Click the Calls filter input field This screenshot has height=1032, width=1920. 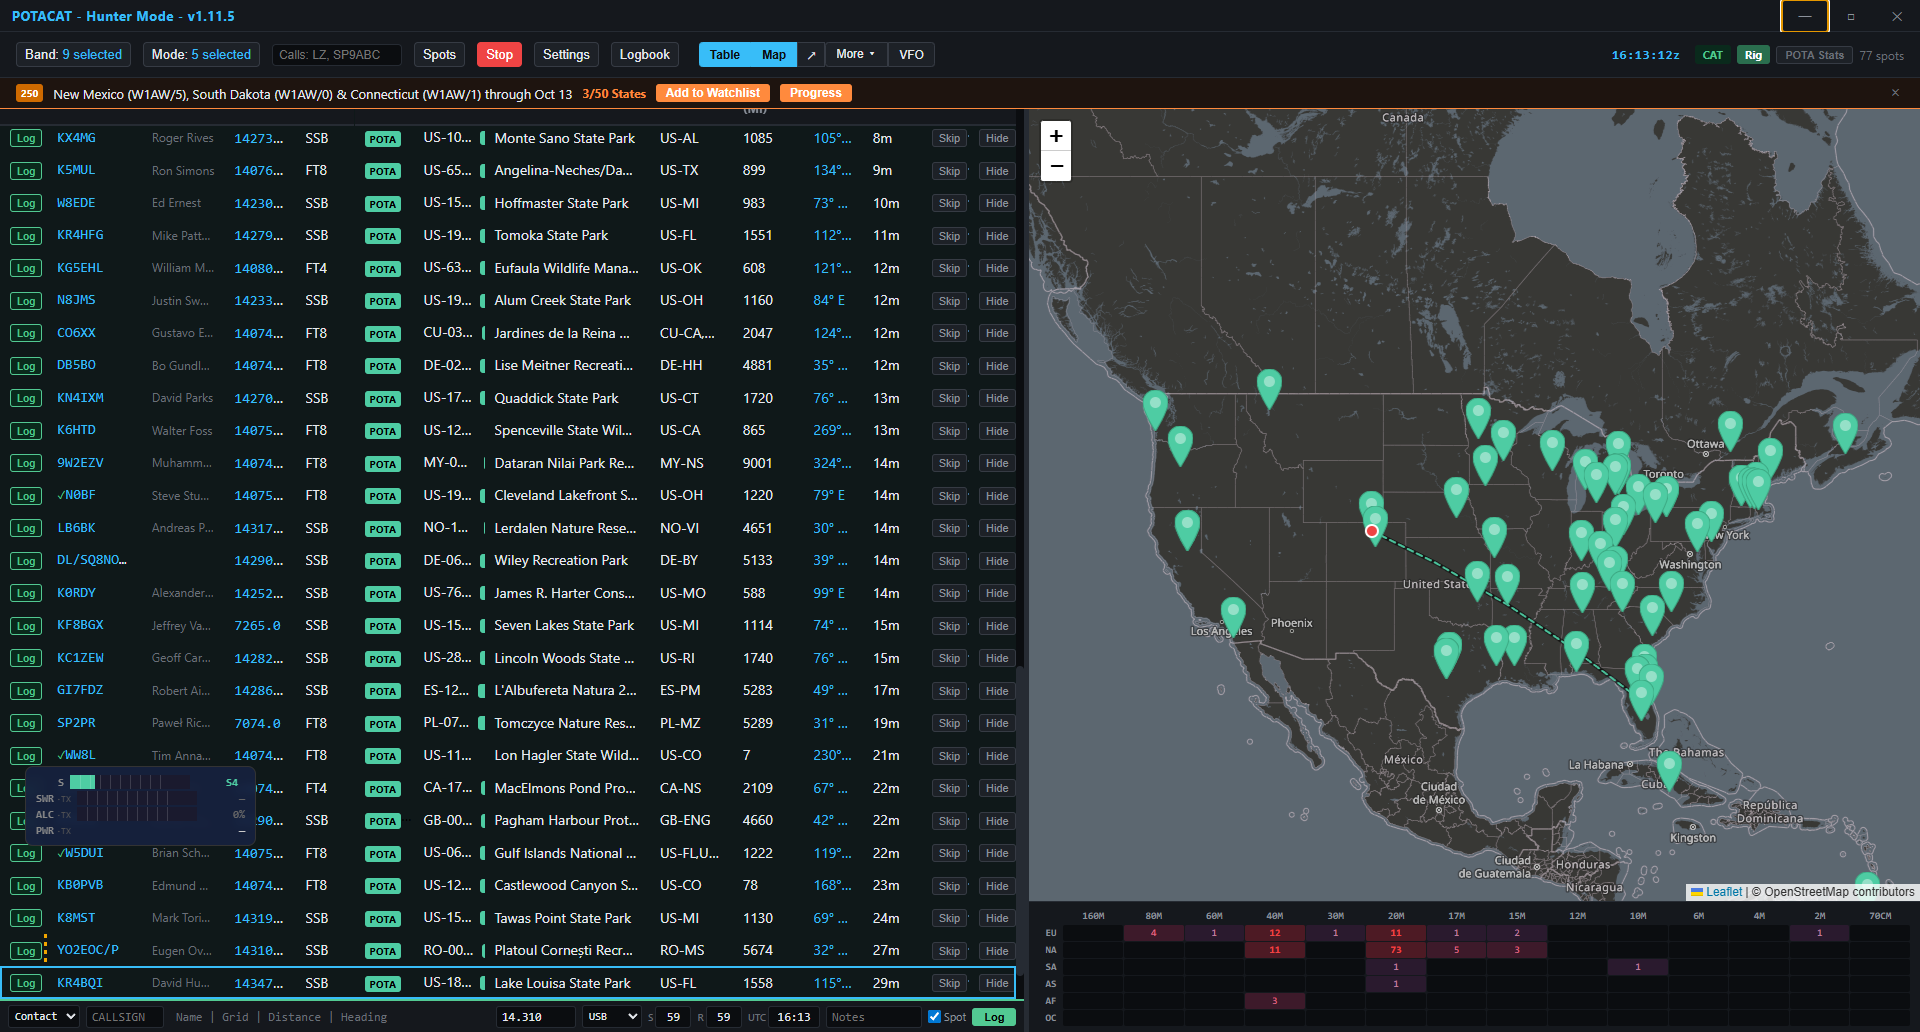(337, 55)
